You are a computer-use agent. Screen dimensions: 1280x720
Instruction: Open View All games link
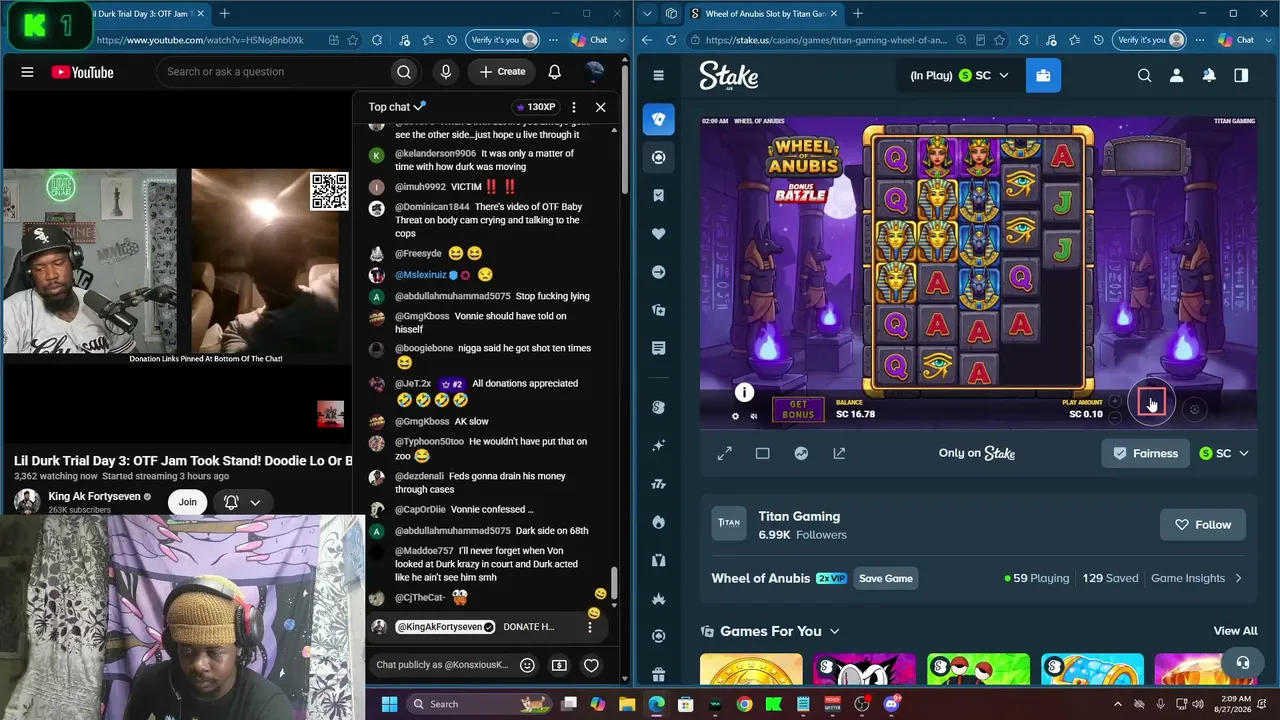tap(1235, 631)
